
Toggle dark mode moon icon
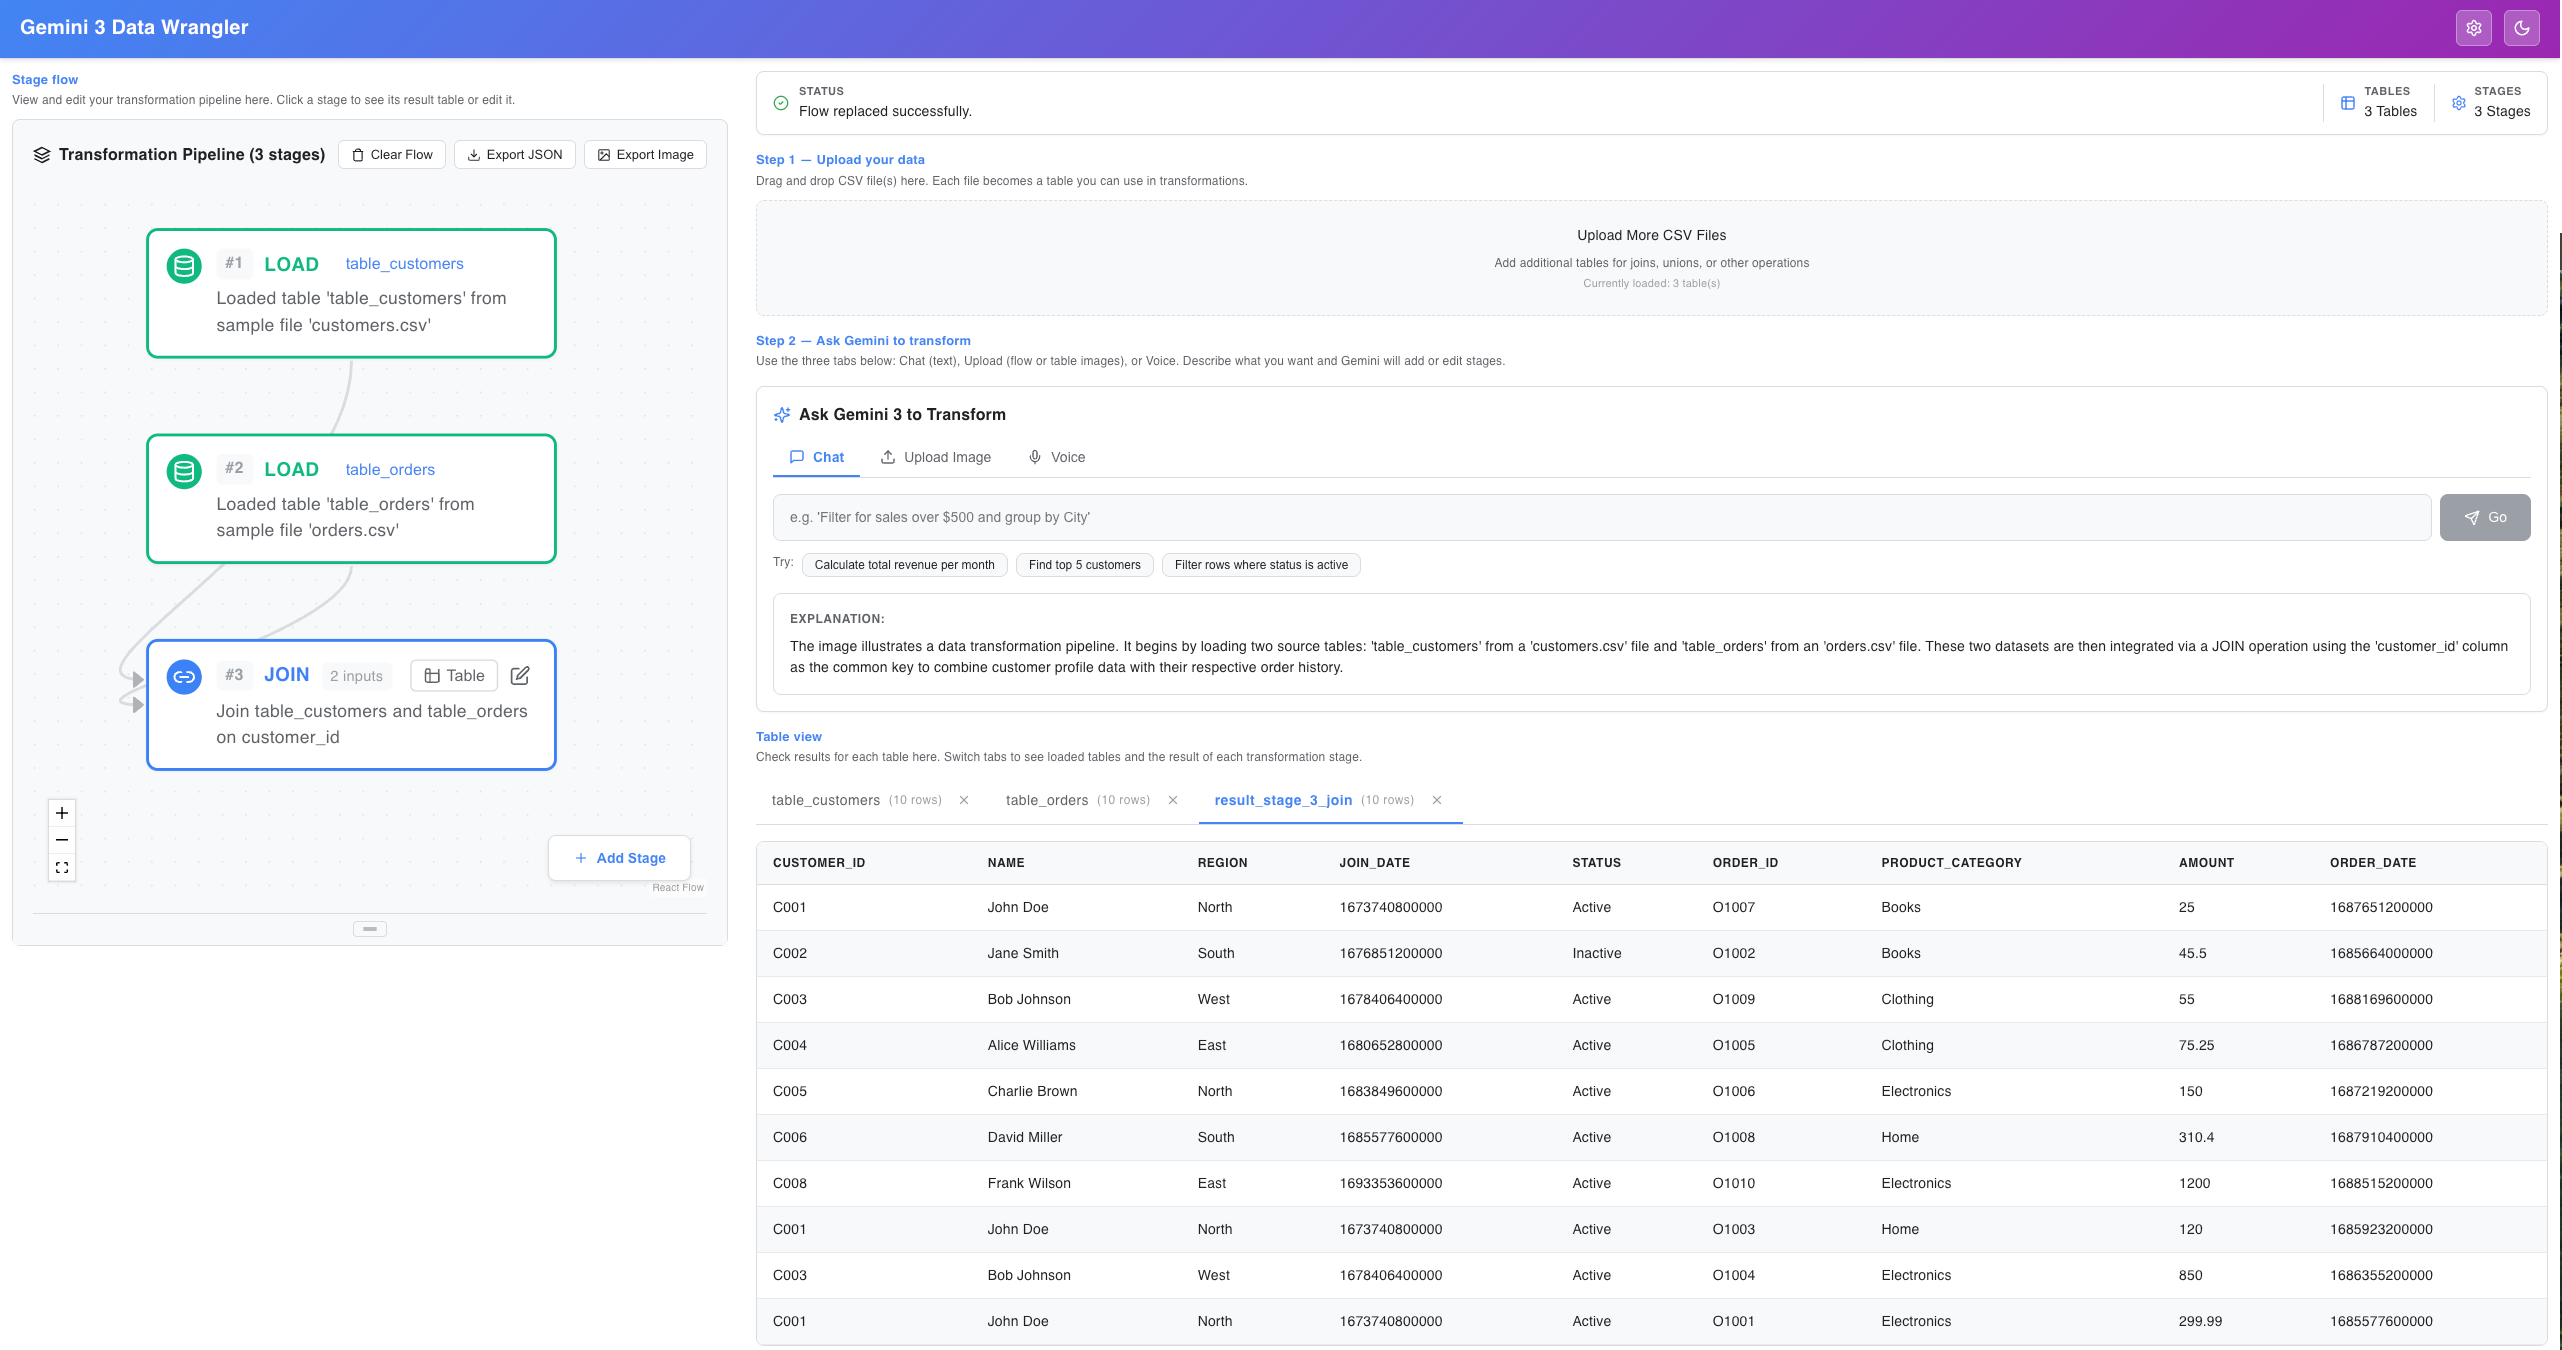[2521, 28]
